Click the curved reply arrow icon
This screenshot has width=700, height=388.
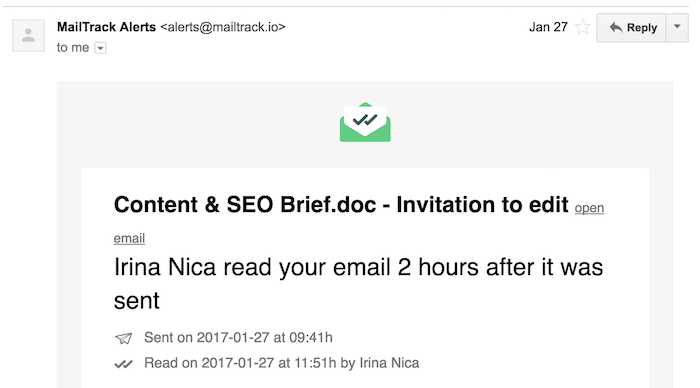point(616,28)
